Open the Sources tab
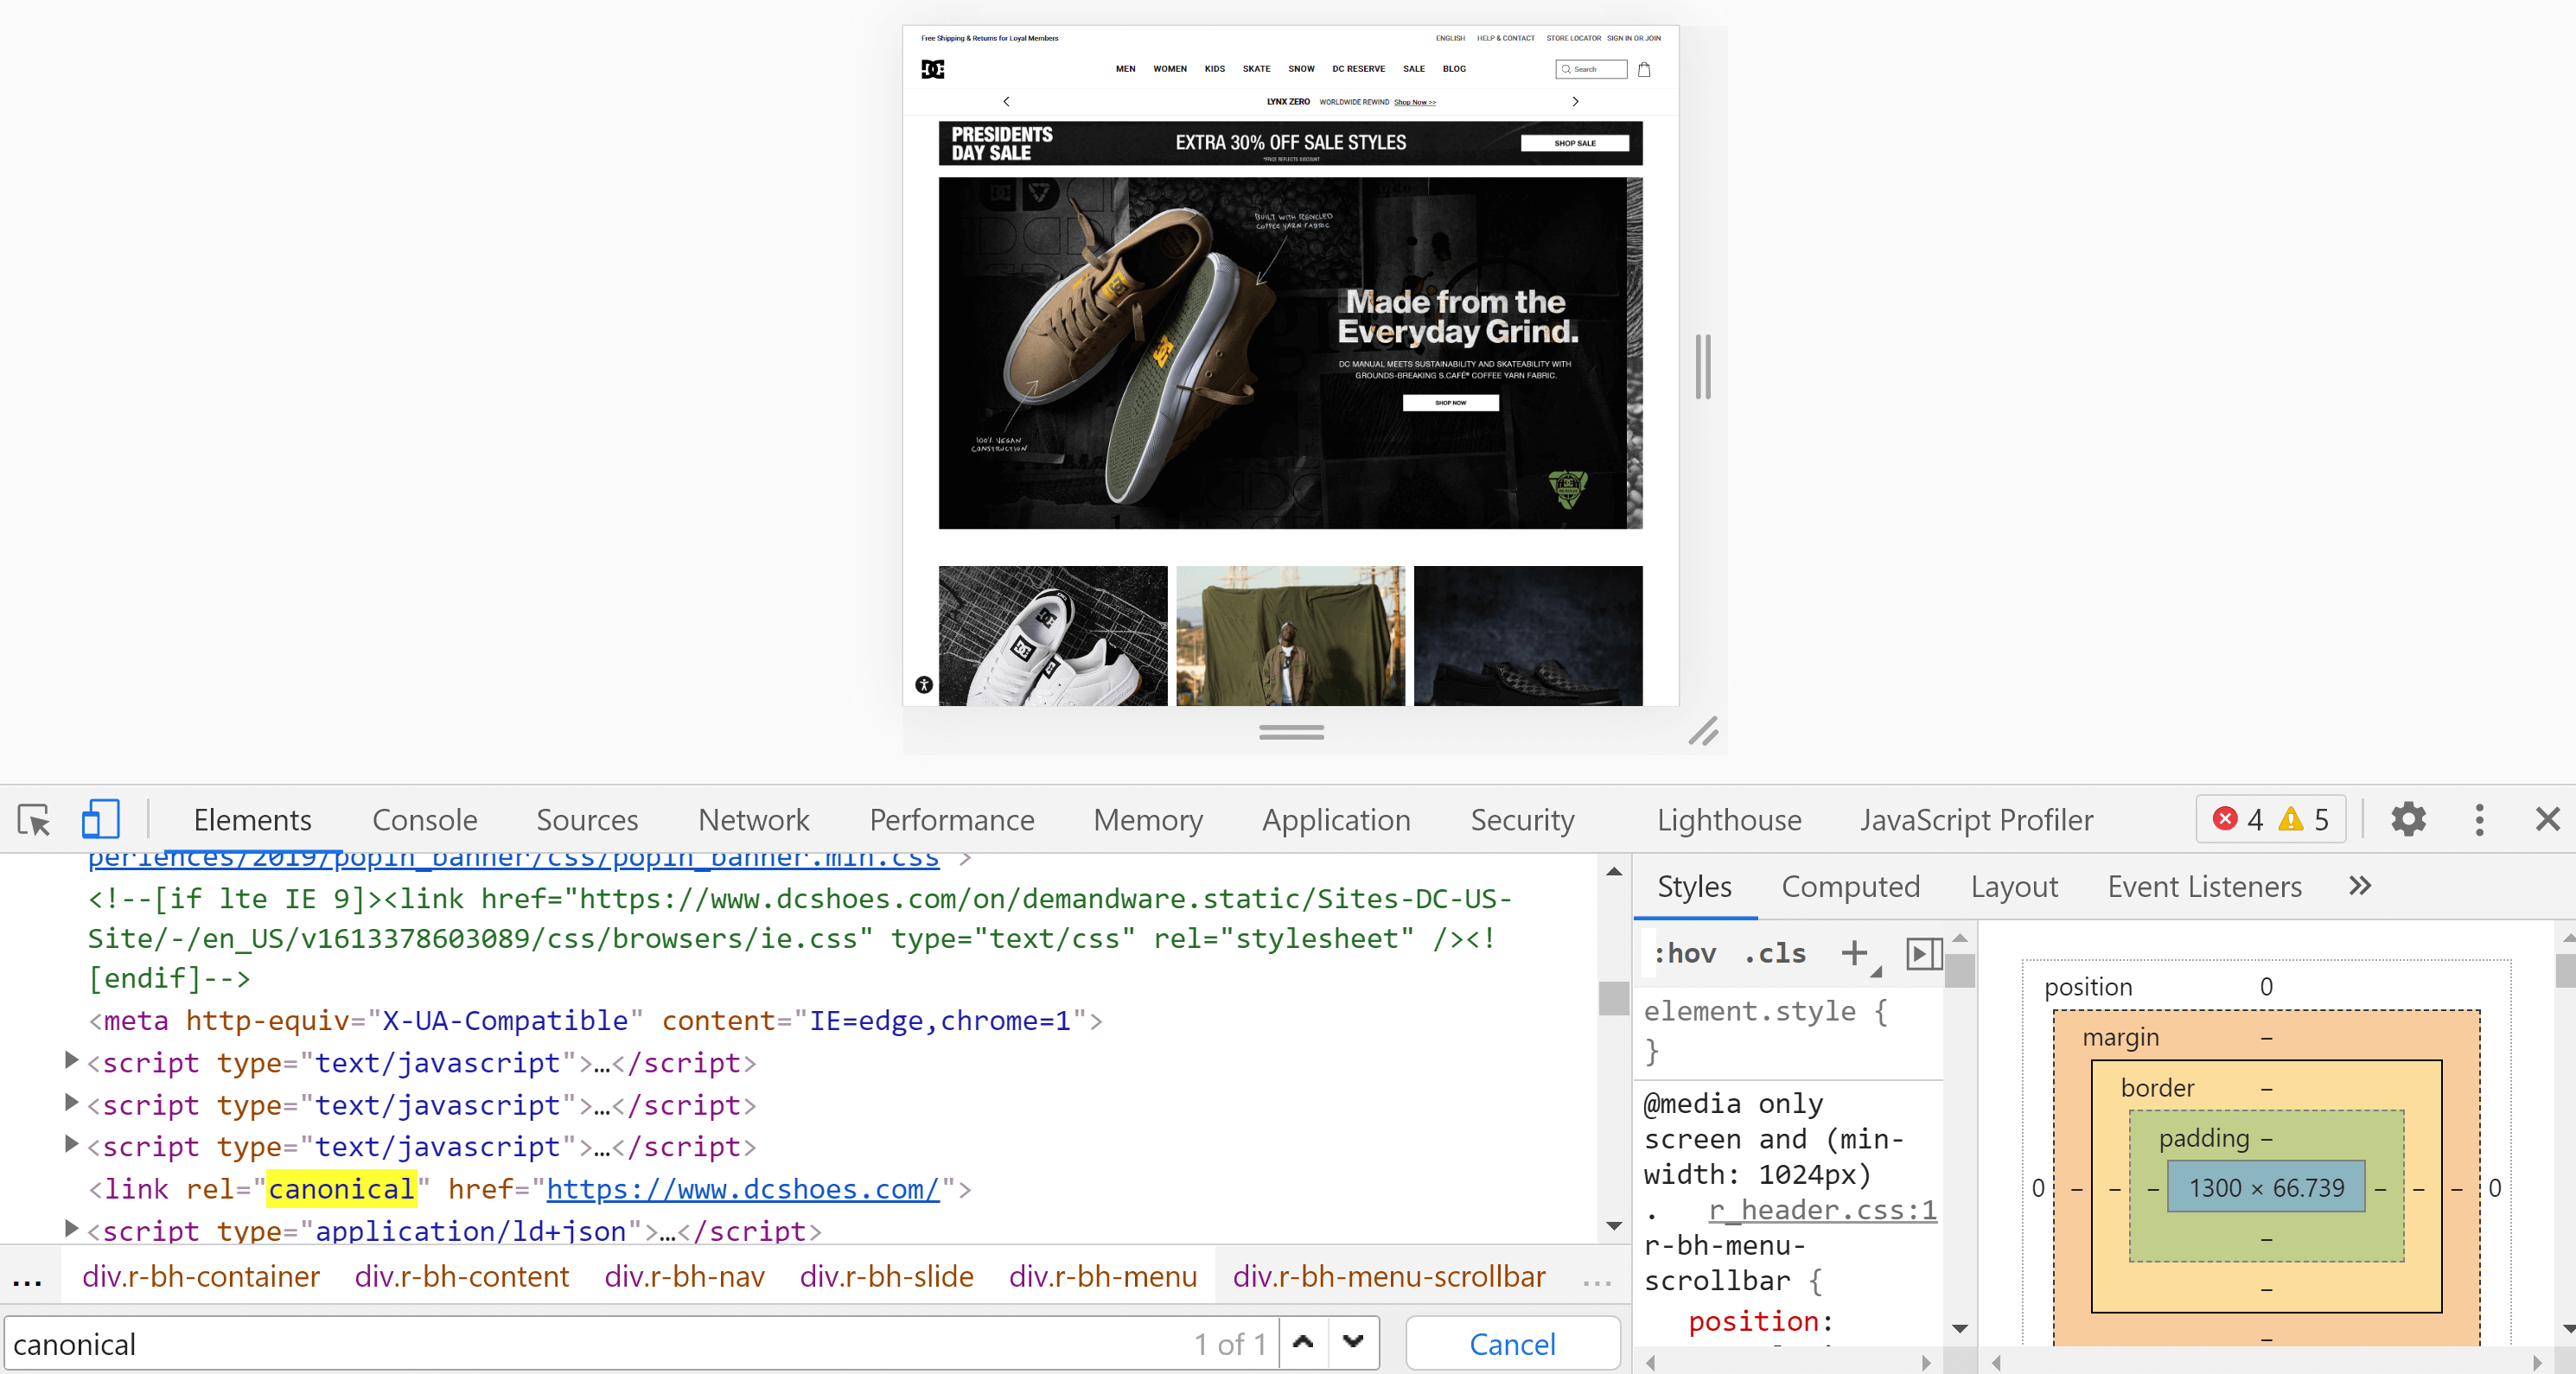The height and width of the screenshot is (1374, 2576). tap(587, 820)
